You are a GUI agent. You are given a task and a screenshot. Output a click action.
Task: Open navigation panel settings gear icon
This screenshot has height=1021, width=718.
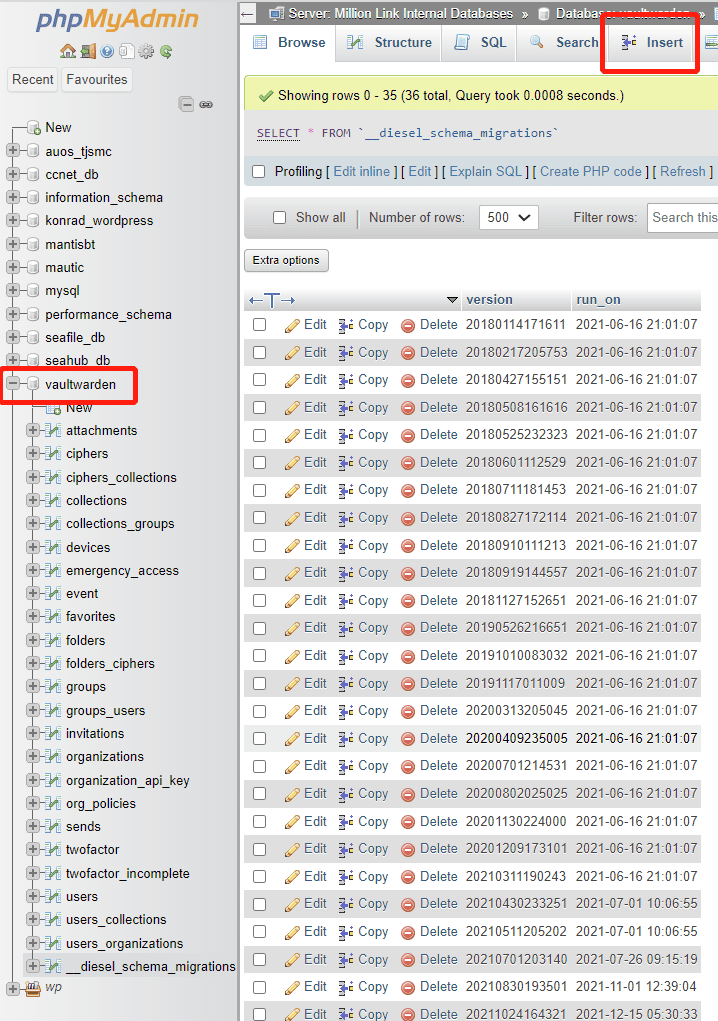click(146, 51)
